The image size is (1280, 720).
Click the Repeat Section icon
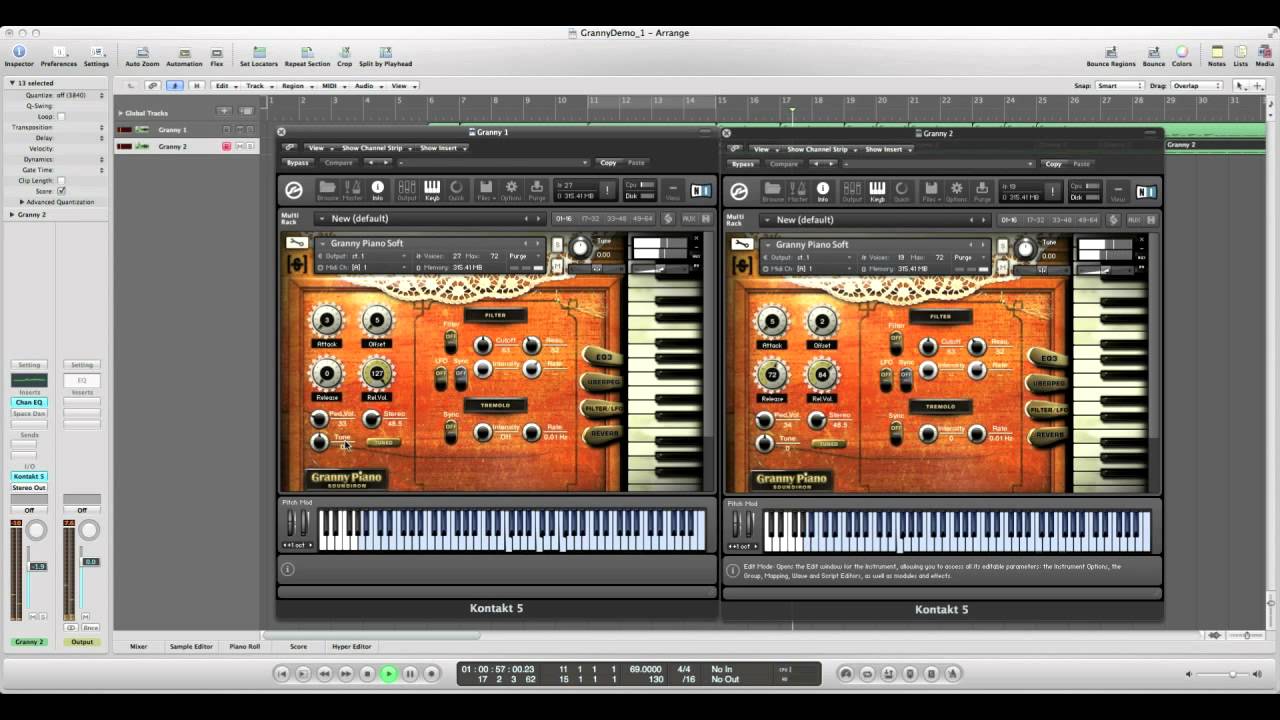pos(307,56)
